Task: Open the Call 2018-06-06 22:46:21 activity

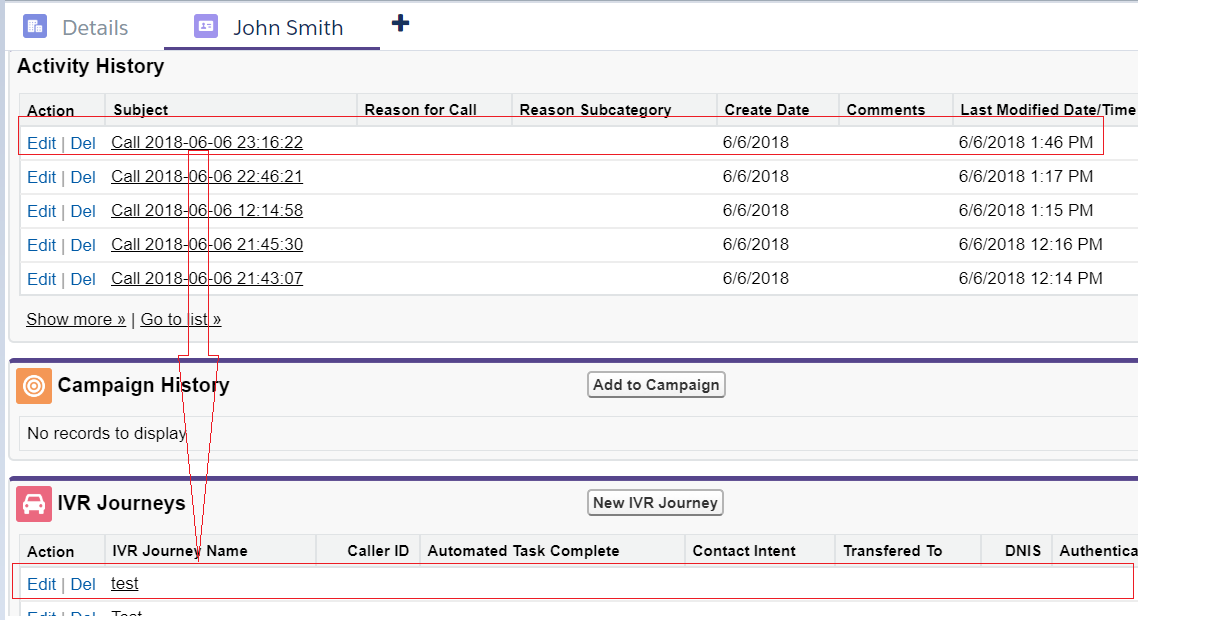Action: pyautogui.click(x=206, y=177)
